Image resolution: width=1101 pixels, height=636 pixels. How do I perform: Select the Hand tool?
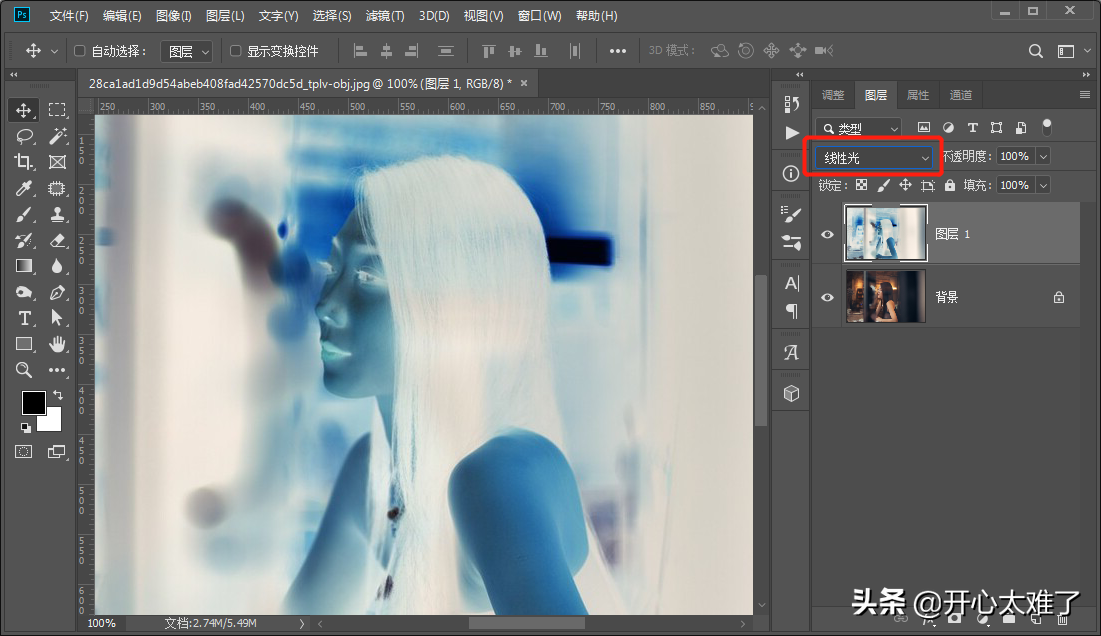[x=58, y=344]
